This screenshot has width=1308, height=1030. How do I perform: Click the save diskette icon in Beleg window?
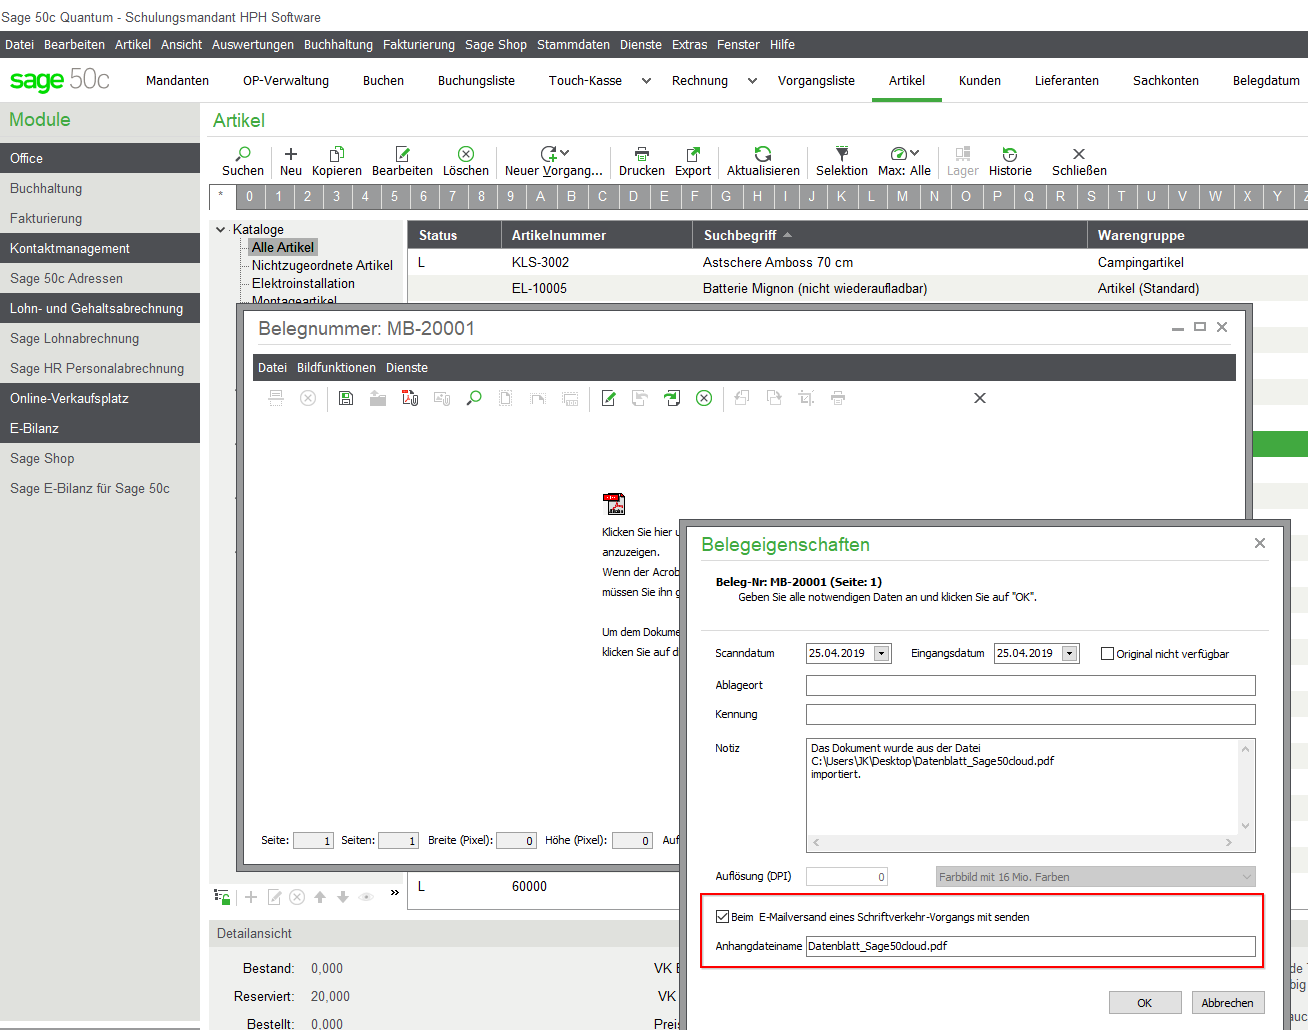coord(346,398)
